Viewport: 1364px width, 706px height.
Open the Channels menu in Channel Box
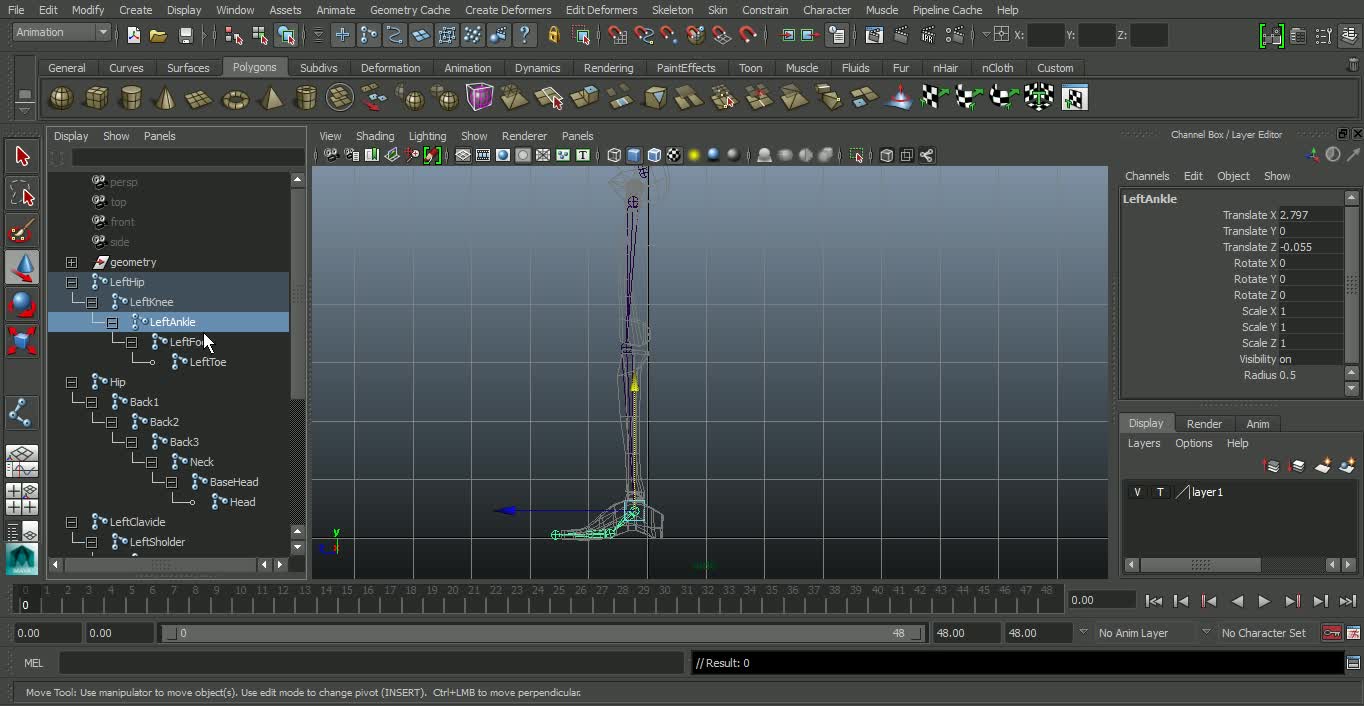tap(1147, 176)
